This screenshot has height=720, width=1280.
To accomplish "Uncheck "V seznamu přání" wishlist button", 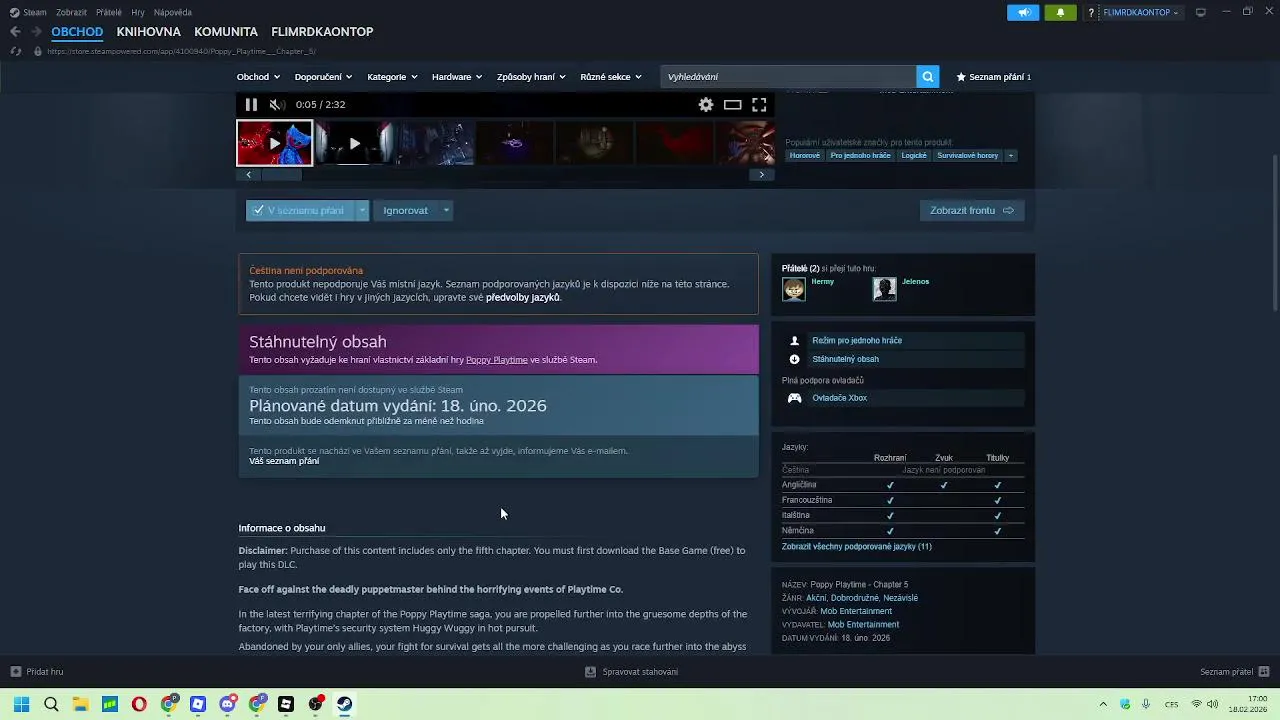I will pyautogui.click(x=299, y=211).
